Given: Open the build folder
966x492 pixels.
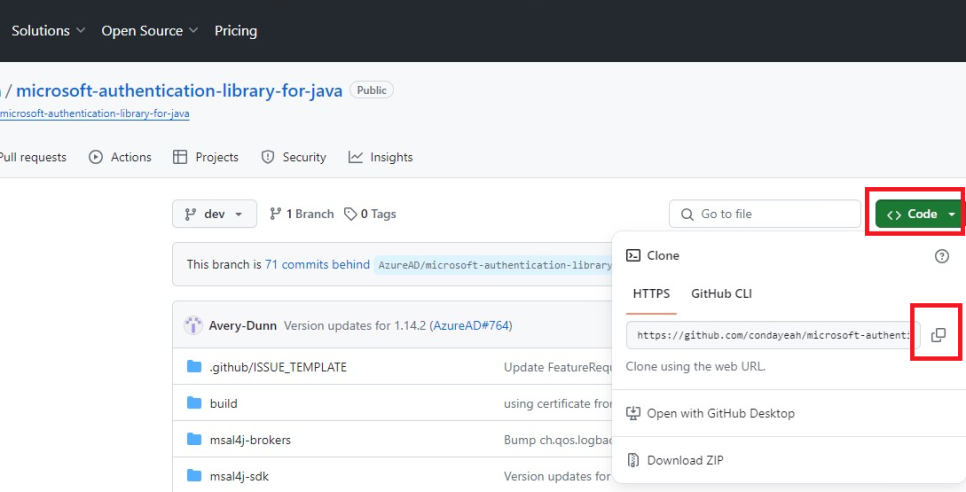Looking at the screenshot, I should pos(224,403).
